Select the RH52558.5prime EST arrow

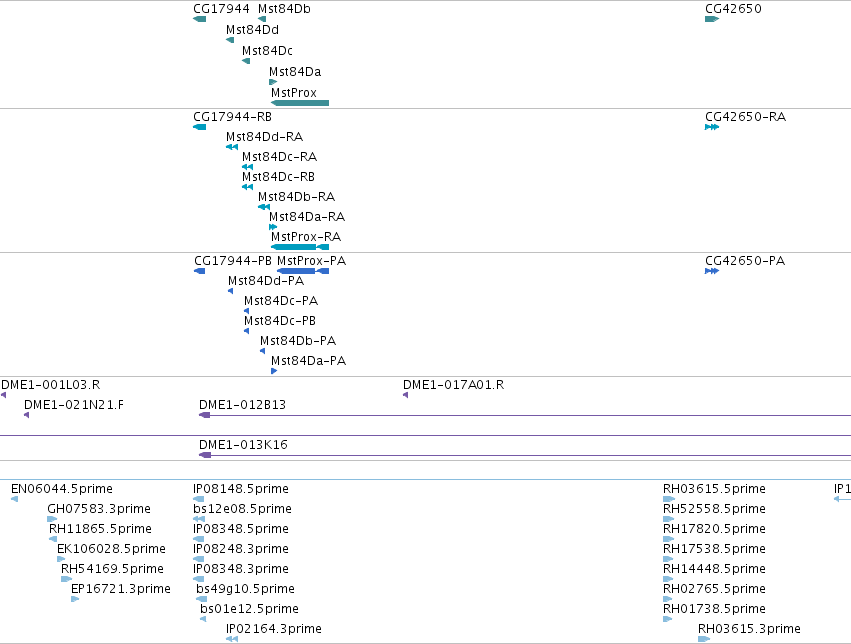669,520
